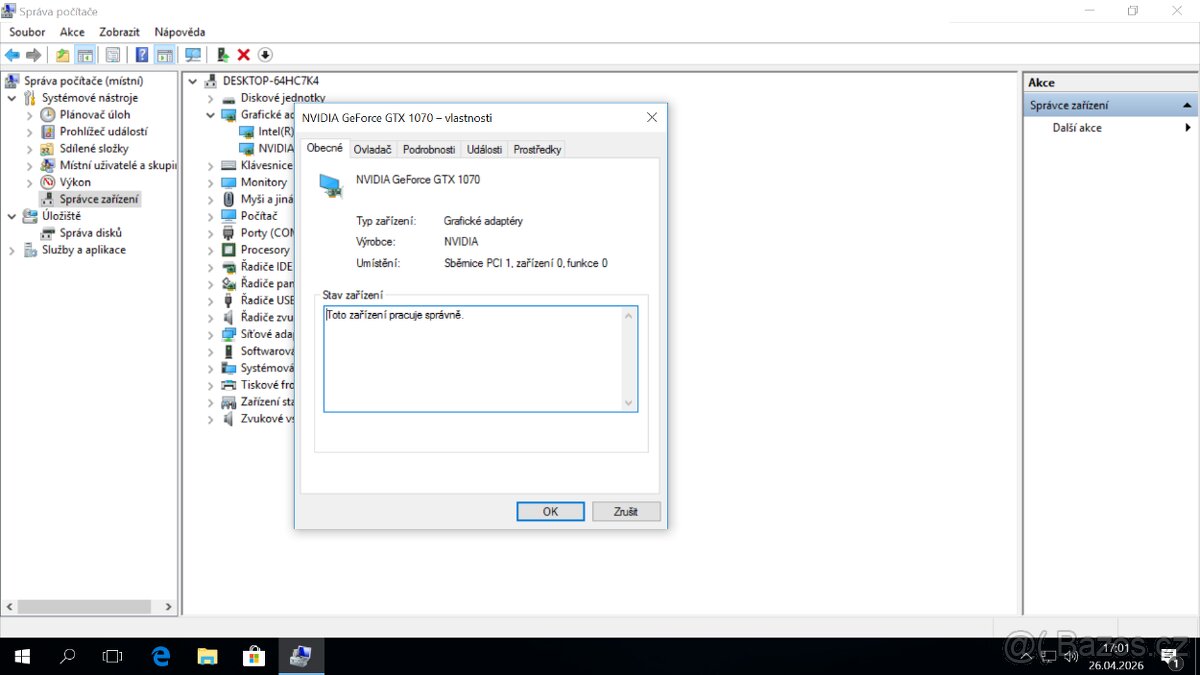Expand the Myši a jiná category
Viewport: 1200px width, 675px height.
211,199
